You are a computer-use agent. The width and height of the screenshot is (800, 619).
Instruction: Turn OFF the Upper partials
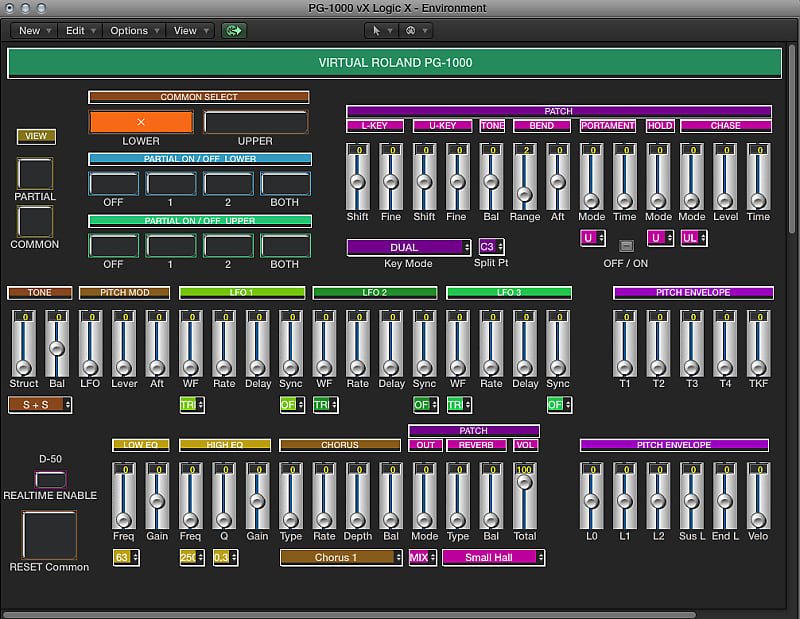click(112, 244)
